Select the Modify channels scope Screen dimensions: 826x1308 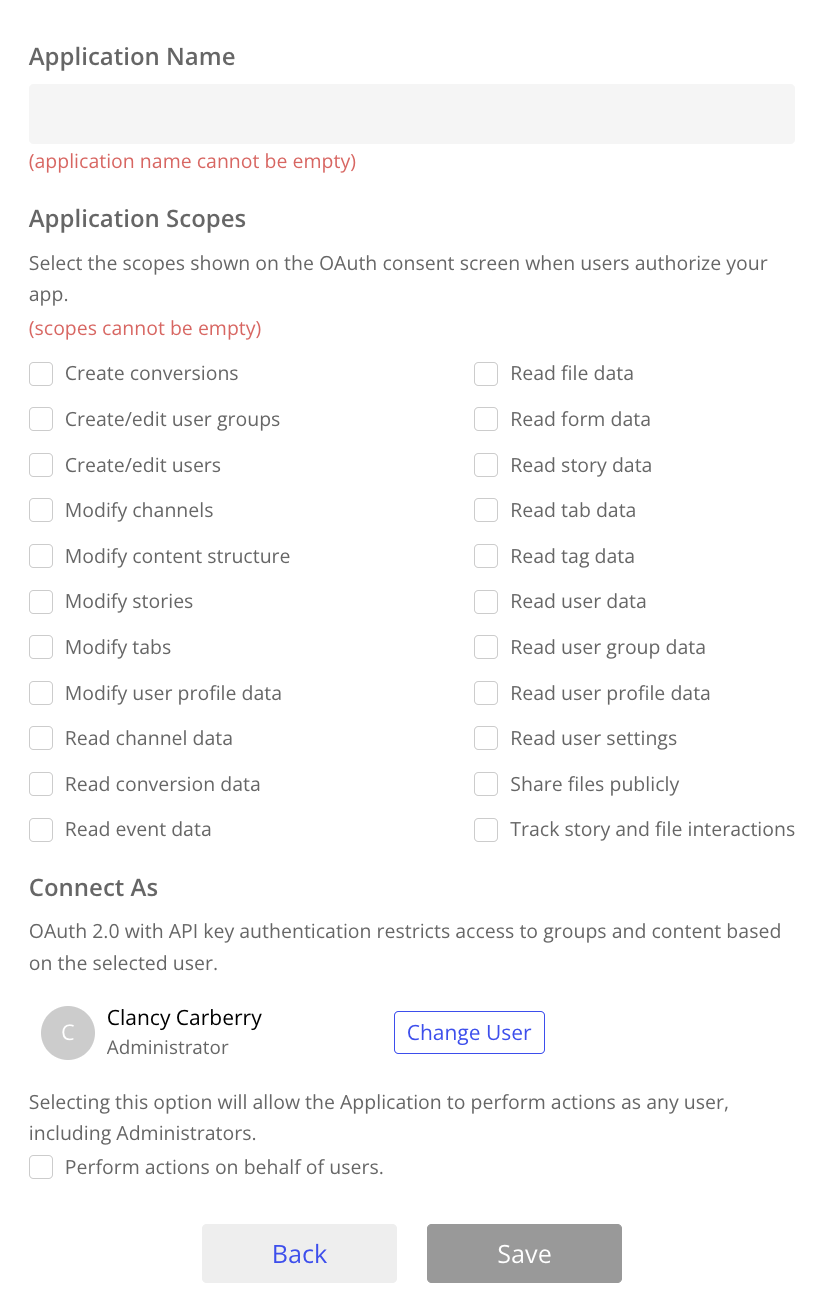(41, 511)
